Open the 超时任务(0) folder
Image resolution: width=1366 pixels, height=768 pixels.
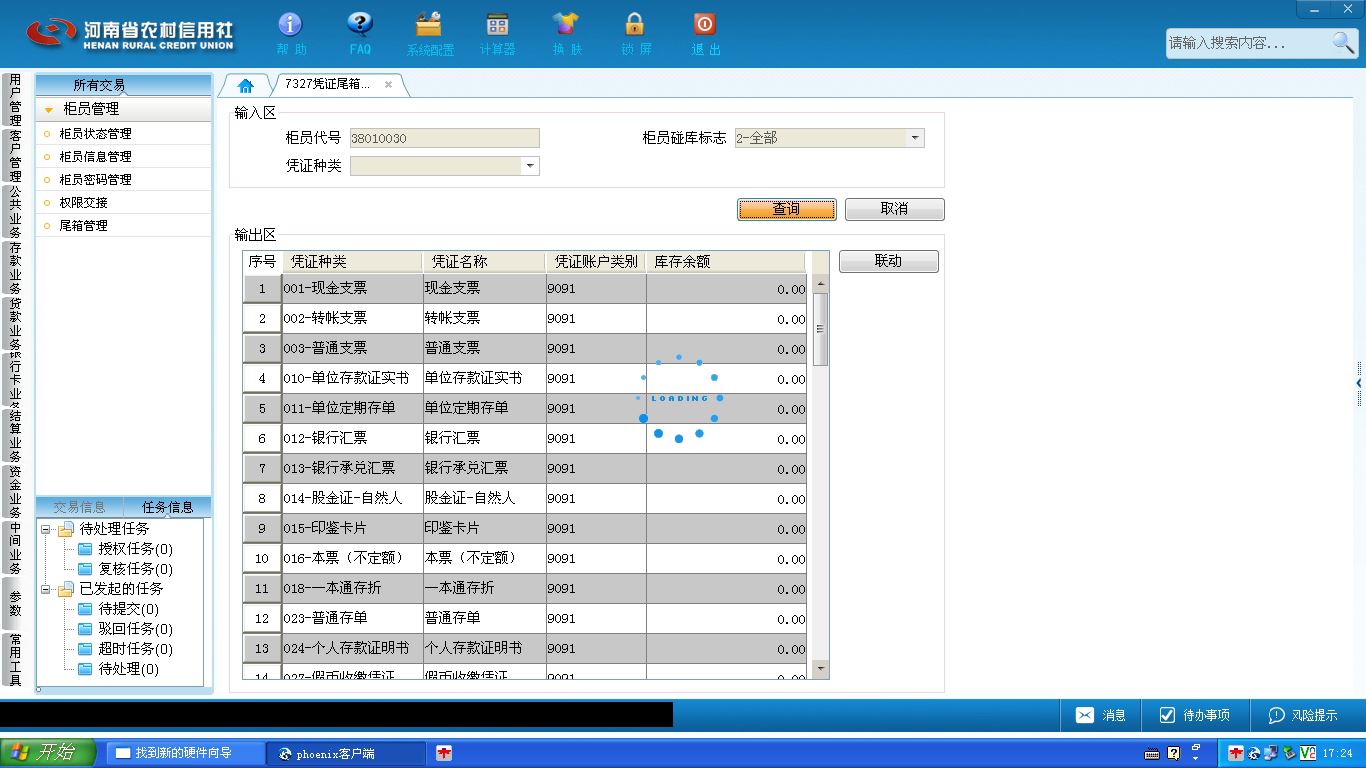125,649
